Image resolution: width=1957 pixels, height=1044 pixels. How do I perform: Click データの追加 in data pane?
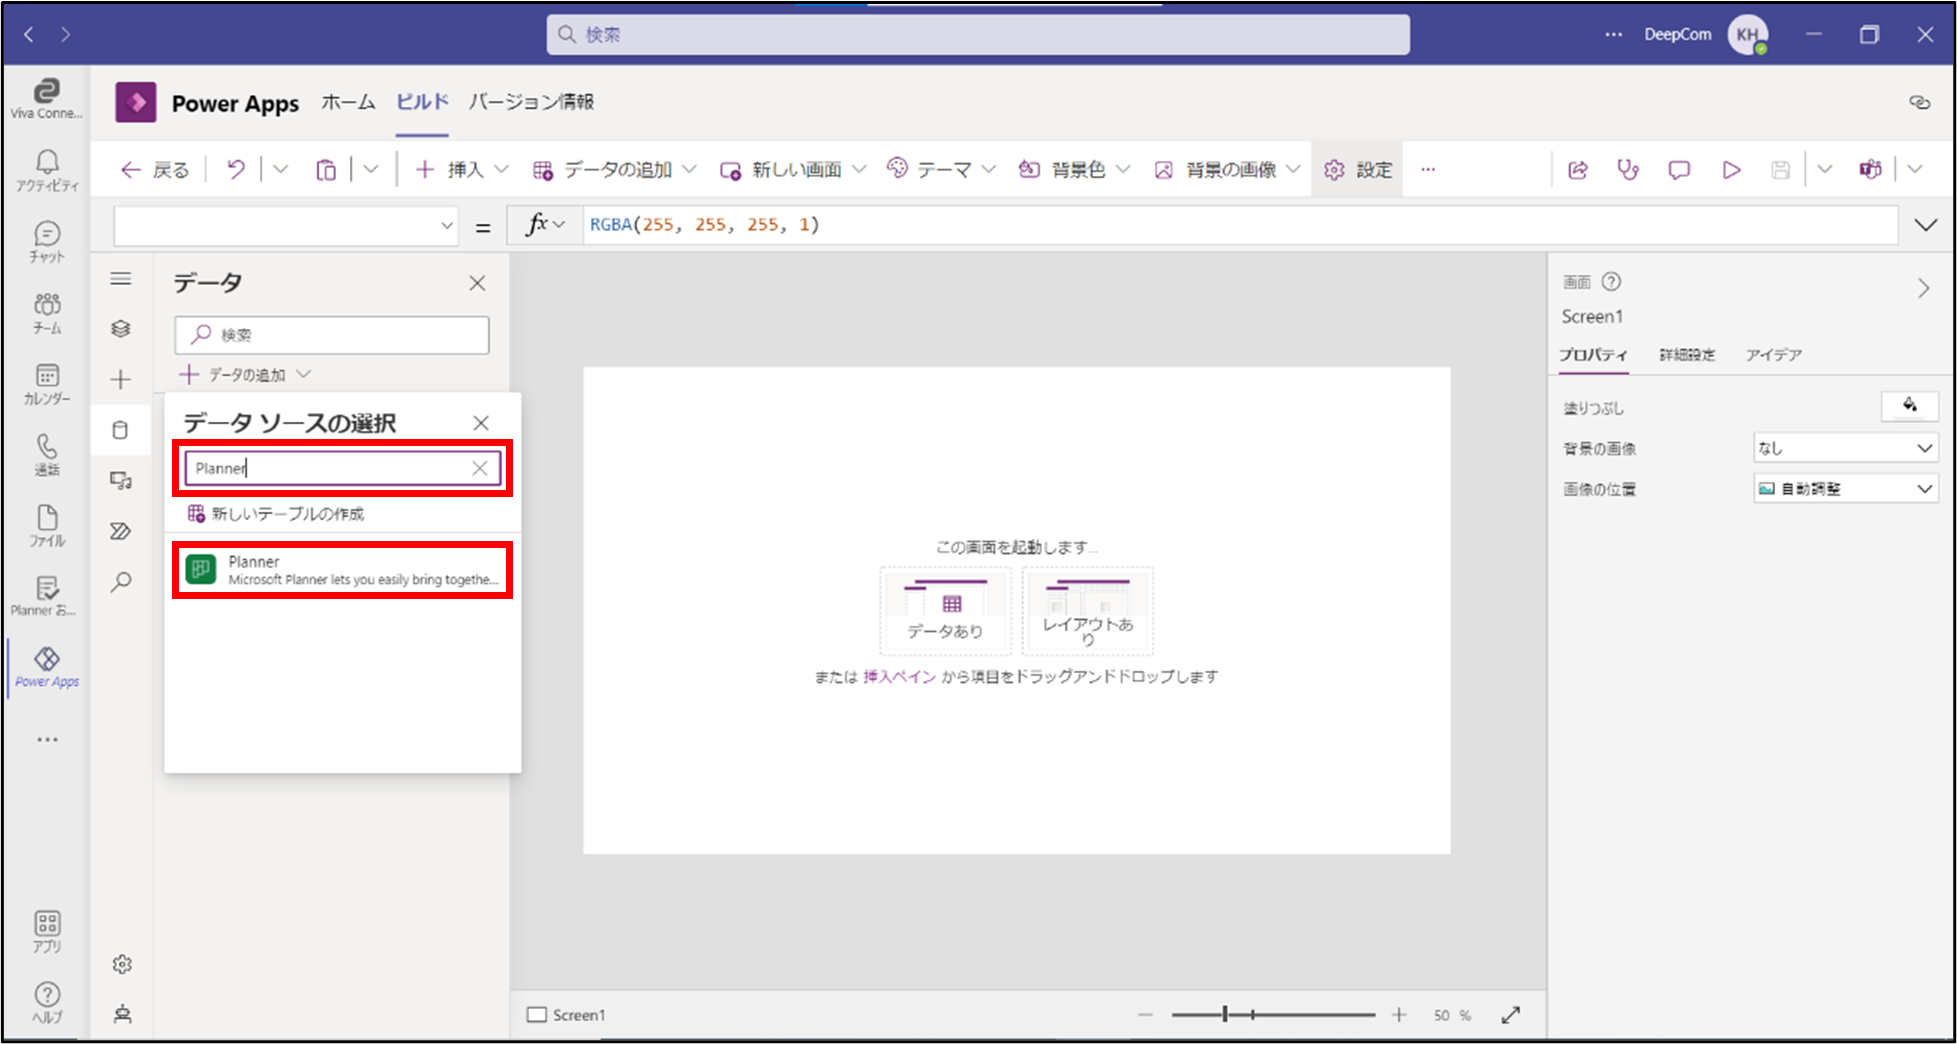coord(245,375)
